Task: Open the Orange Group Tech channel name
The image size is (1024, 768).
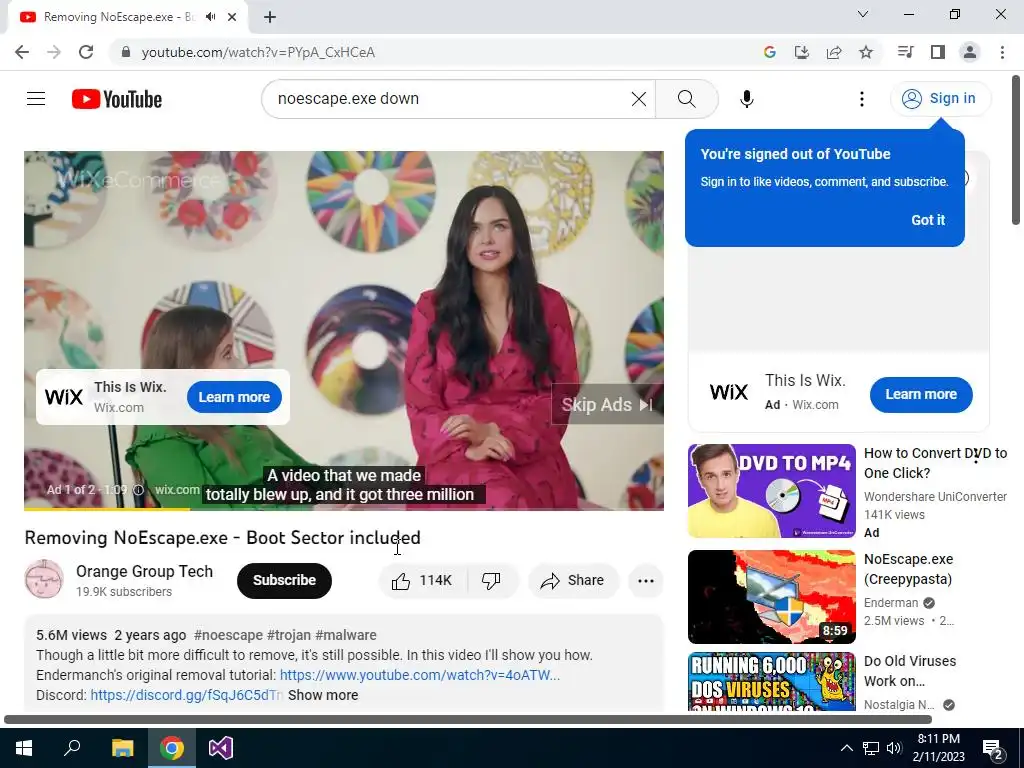Action: [144, 571]
